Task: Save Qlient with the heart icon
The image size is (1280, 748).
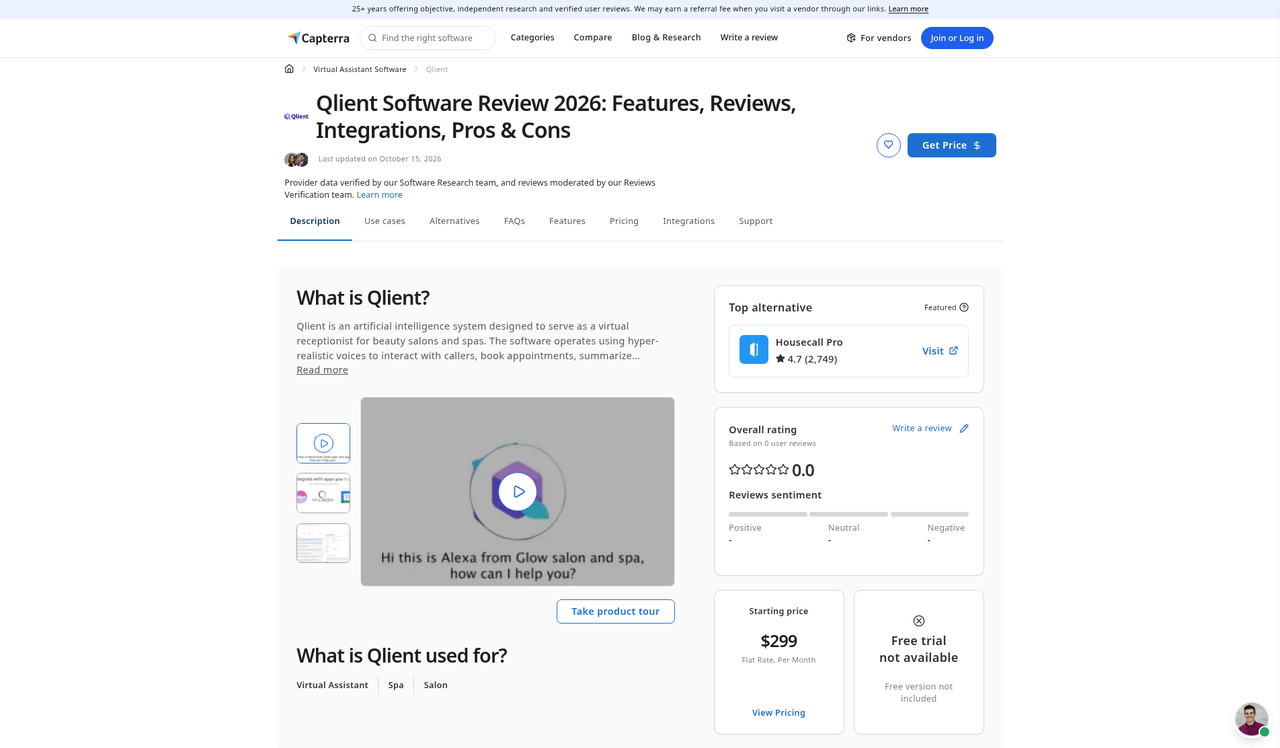Action: point(888,145)
